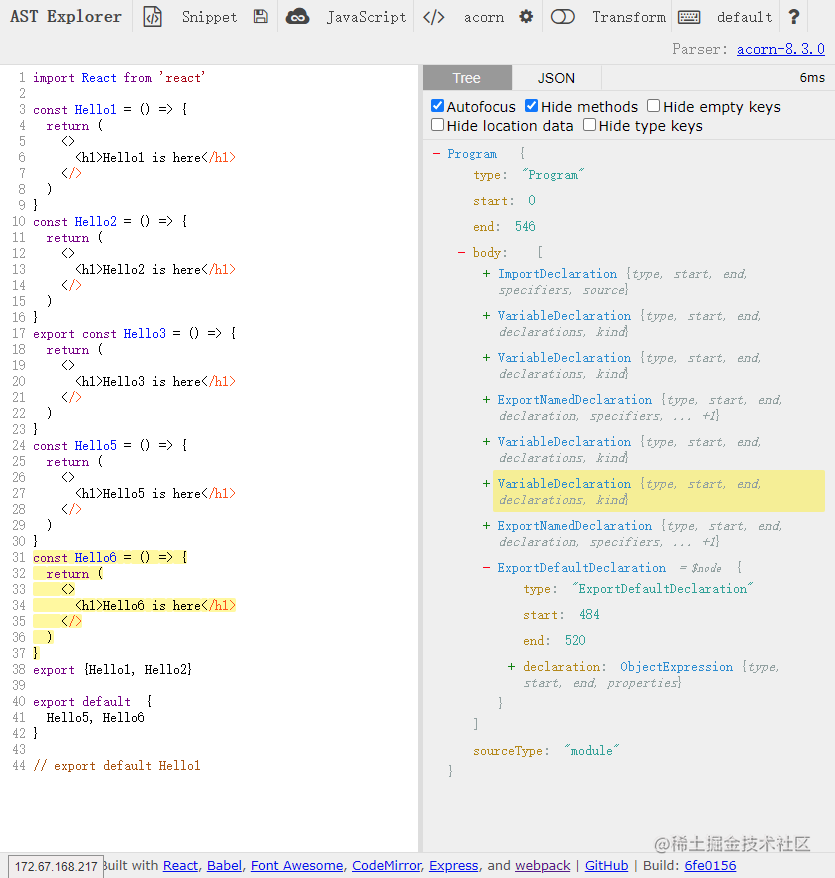Click the code snippet icon beside AST Explorer
Image resolution: width=835 pixels, height=878 pixels.
(152, 16)
